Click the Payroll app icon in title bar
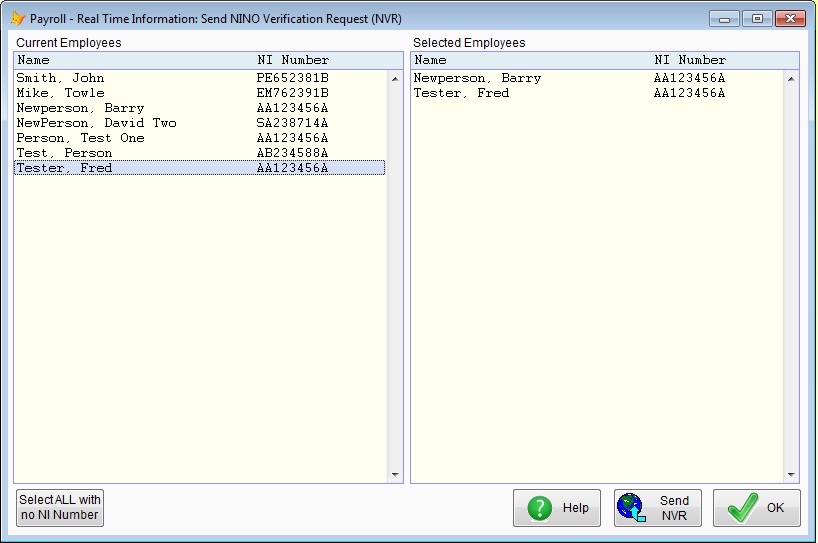The image size is (818, 543). (x=18, y=18)
